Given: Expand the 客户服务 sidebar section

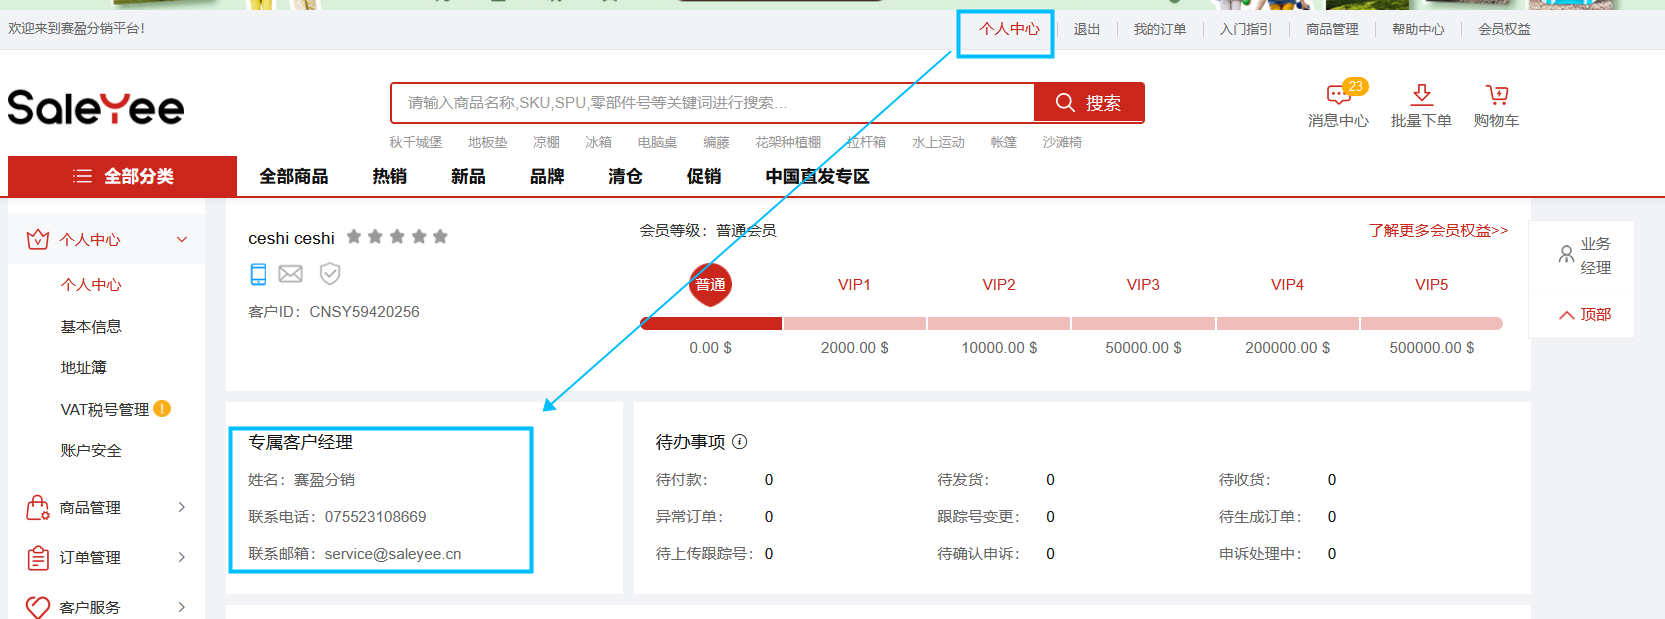Looking at the screenshot, I should (x=181, y=607).
